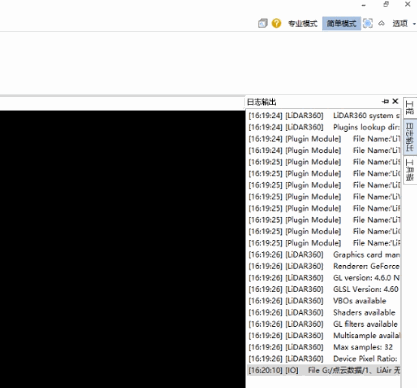The image size is (417, 388).
Task: Open the 工程 side tab
Action: (410, 107)
